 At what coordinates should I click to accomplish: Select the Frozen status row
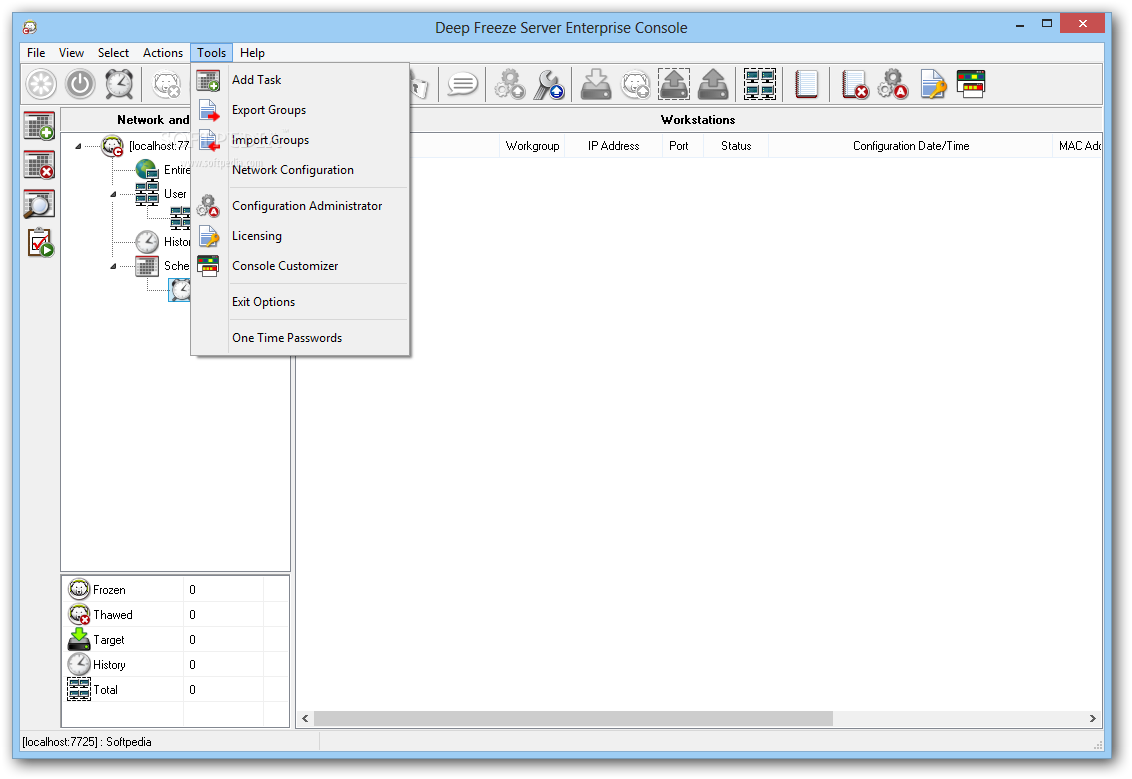tap(175, 590)
